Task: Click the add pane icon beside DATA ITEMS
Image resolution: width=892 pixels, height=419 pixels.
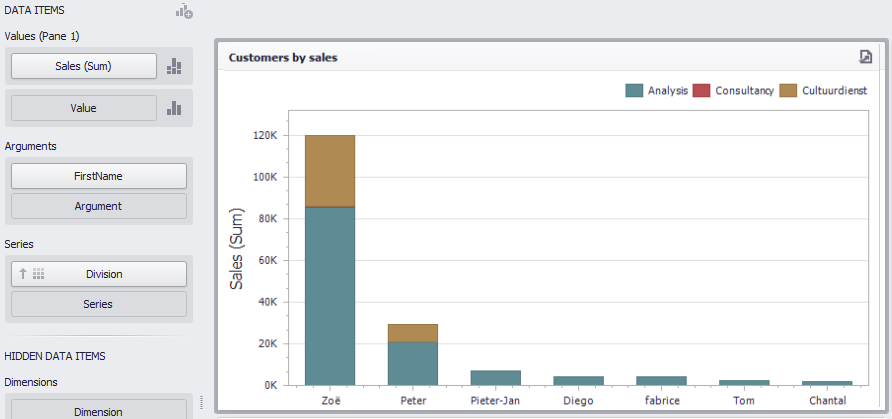Action: coord(184,12)
